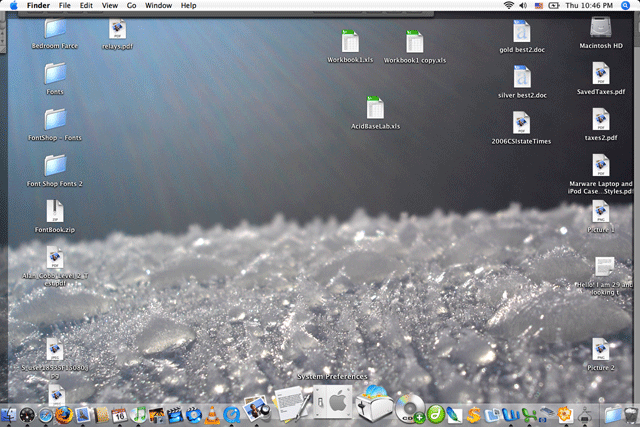Image resolution: width=640 pixels, height=427 pixels.
Task: Open the blue folder in the Dock
Action: pyautogui.click(x=613, y=415)
